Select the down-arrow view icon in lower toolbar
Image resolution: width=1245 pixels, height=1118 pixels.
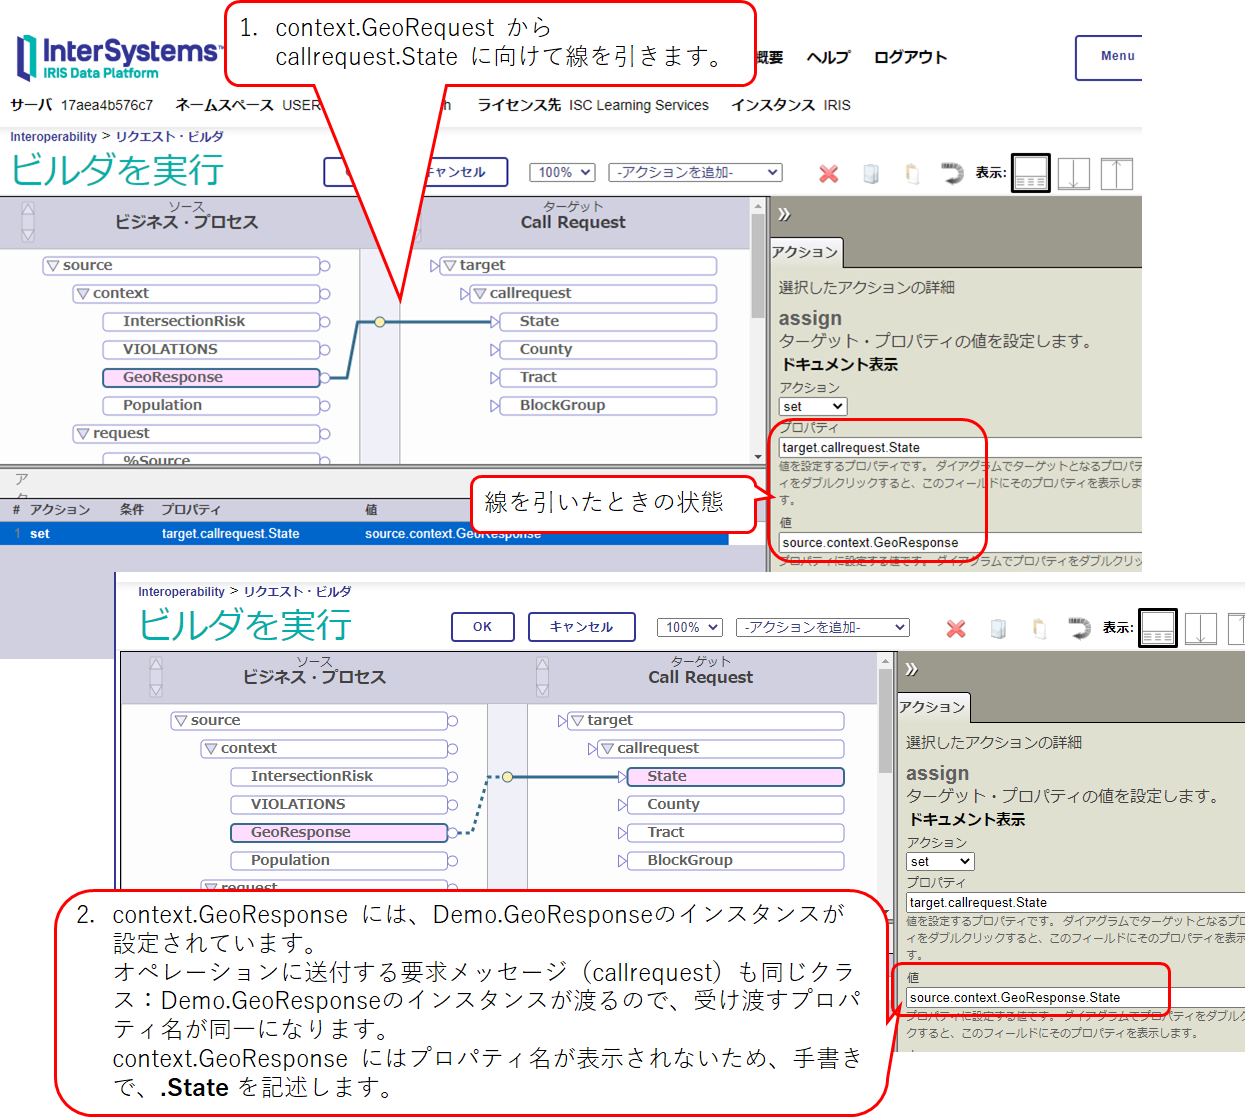point(1200,628)
